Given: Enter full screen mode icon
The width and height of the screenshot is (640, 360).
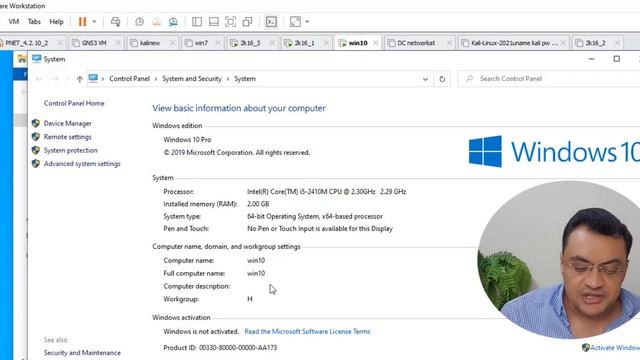Looking at the screenshot, I should coord(231,22).
